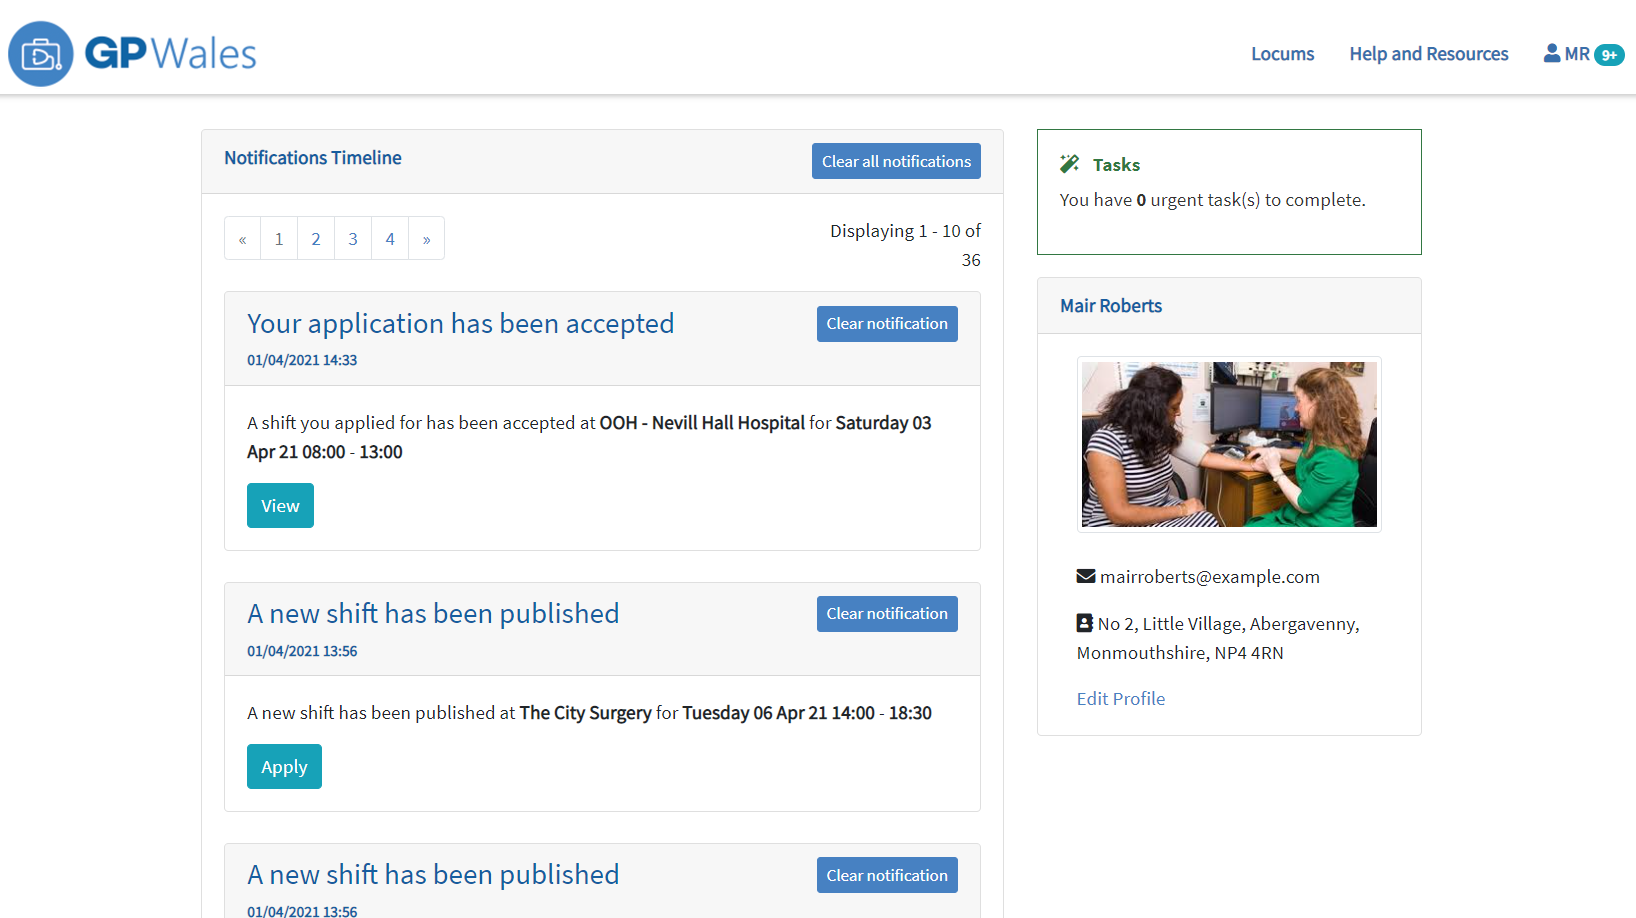
Task: Go to notifications page 4
Action: 390,239
